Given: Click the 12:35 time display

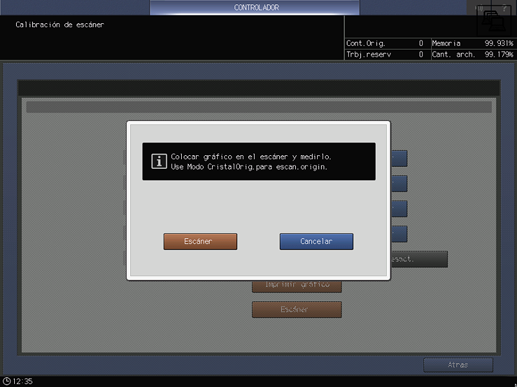Looking at the screenshot, I should [22, 381].
